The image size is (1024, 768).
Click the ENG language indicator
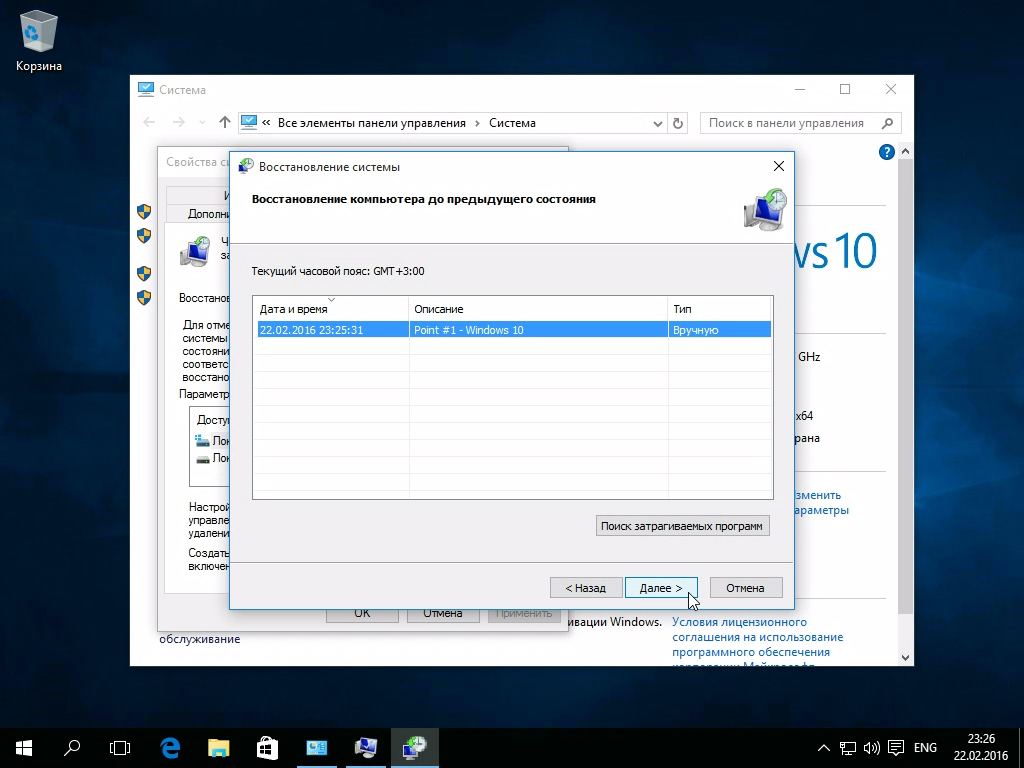(x=925, y=748)
